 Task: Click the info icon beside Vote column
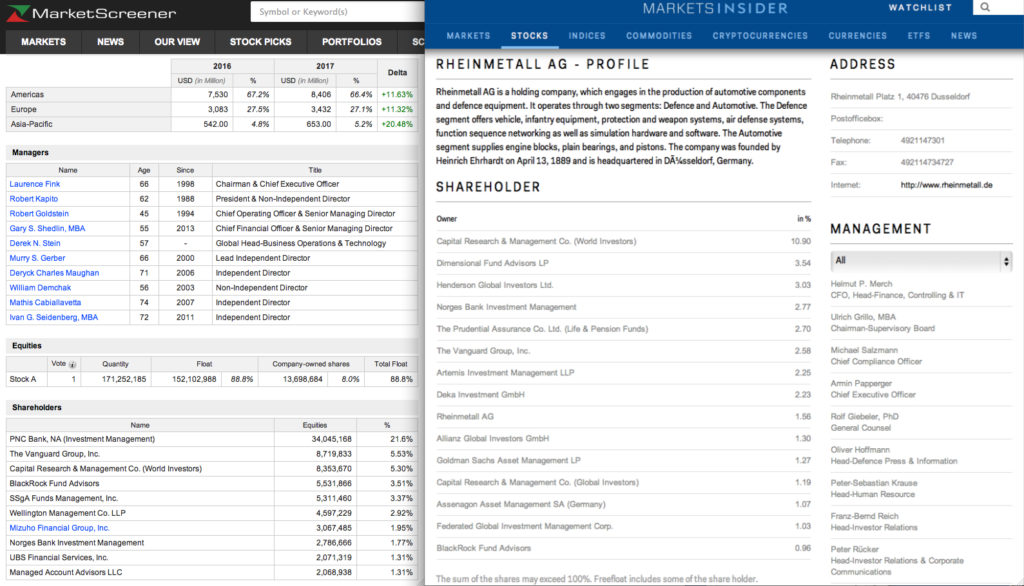[x=72, y=365]
